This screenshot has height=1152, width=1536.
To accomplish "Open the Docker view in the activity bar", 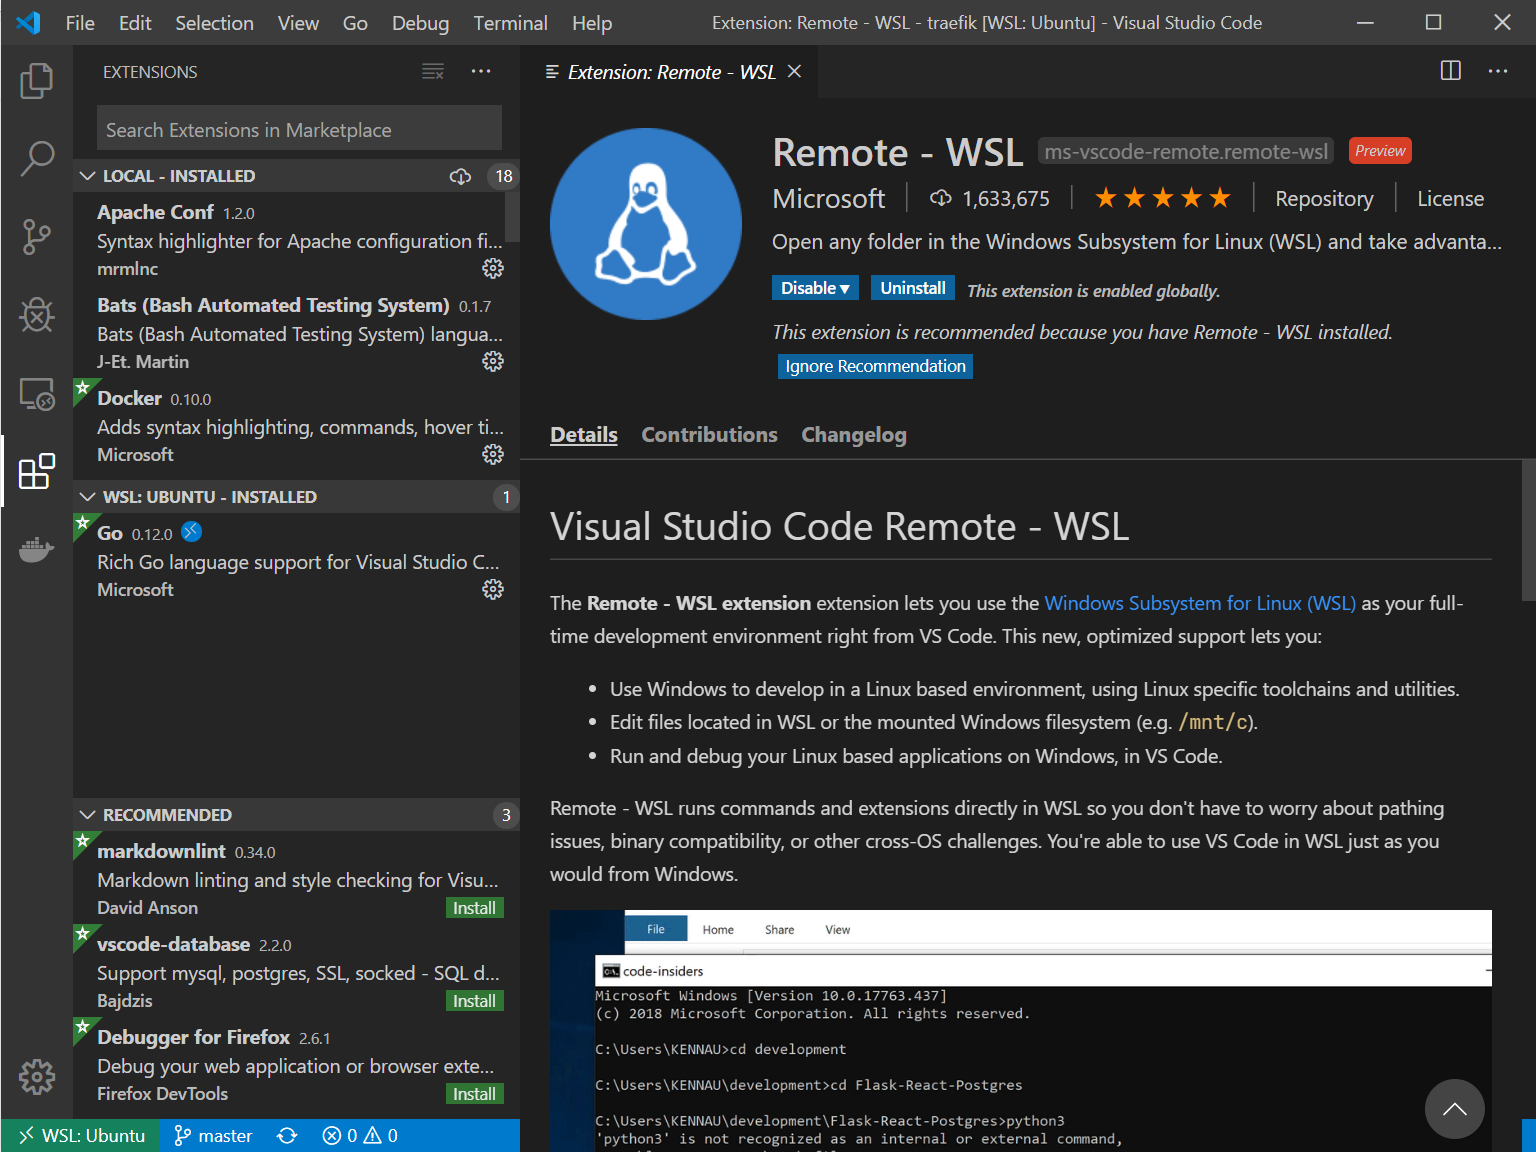I will 37,549.
